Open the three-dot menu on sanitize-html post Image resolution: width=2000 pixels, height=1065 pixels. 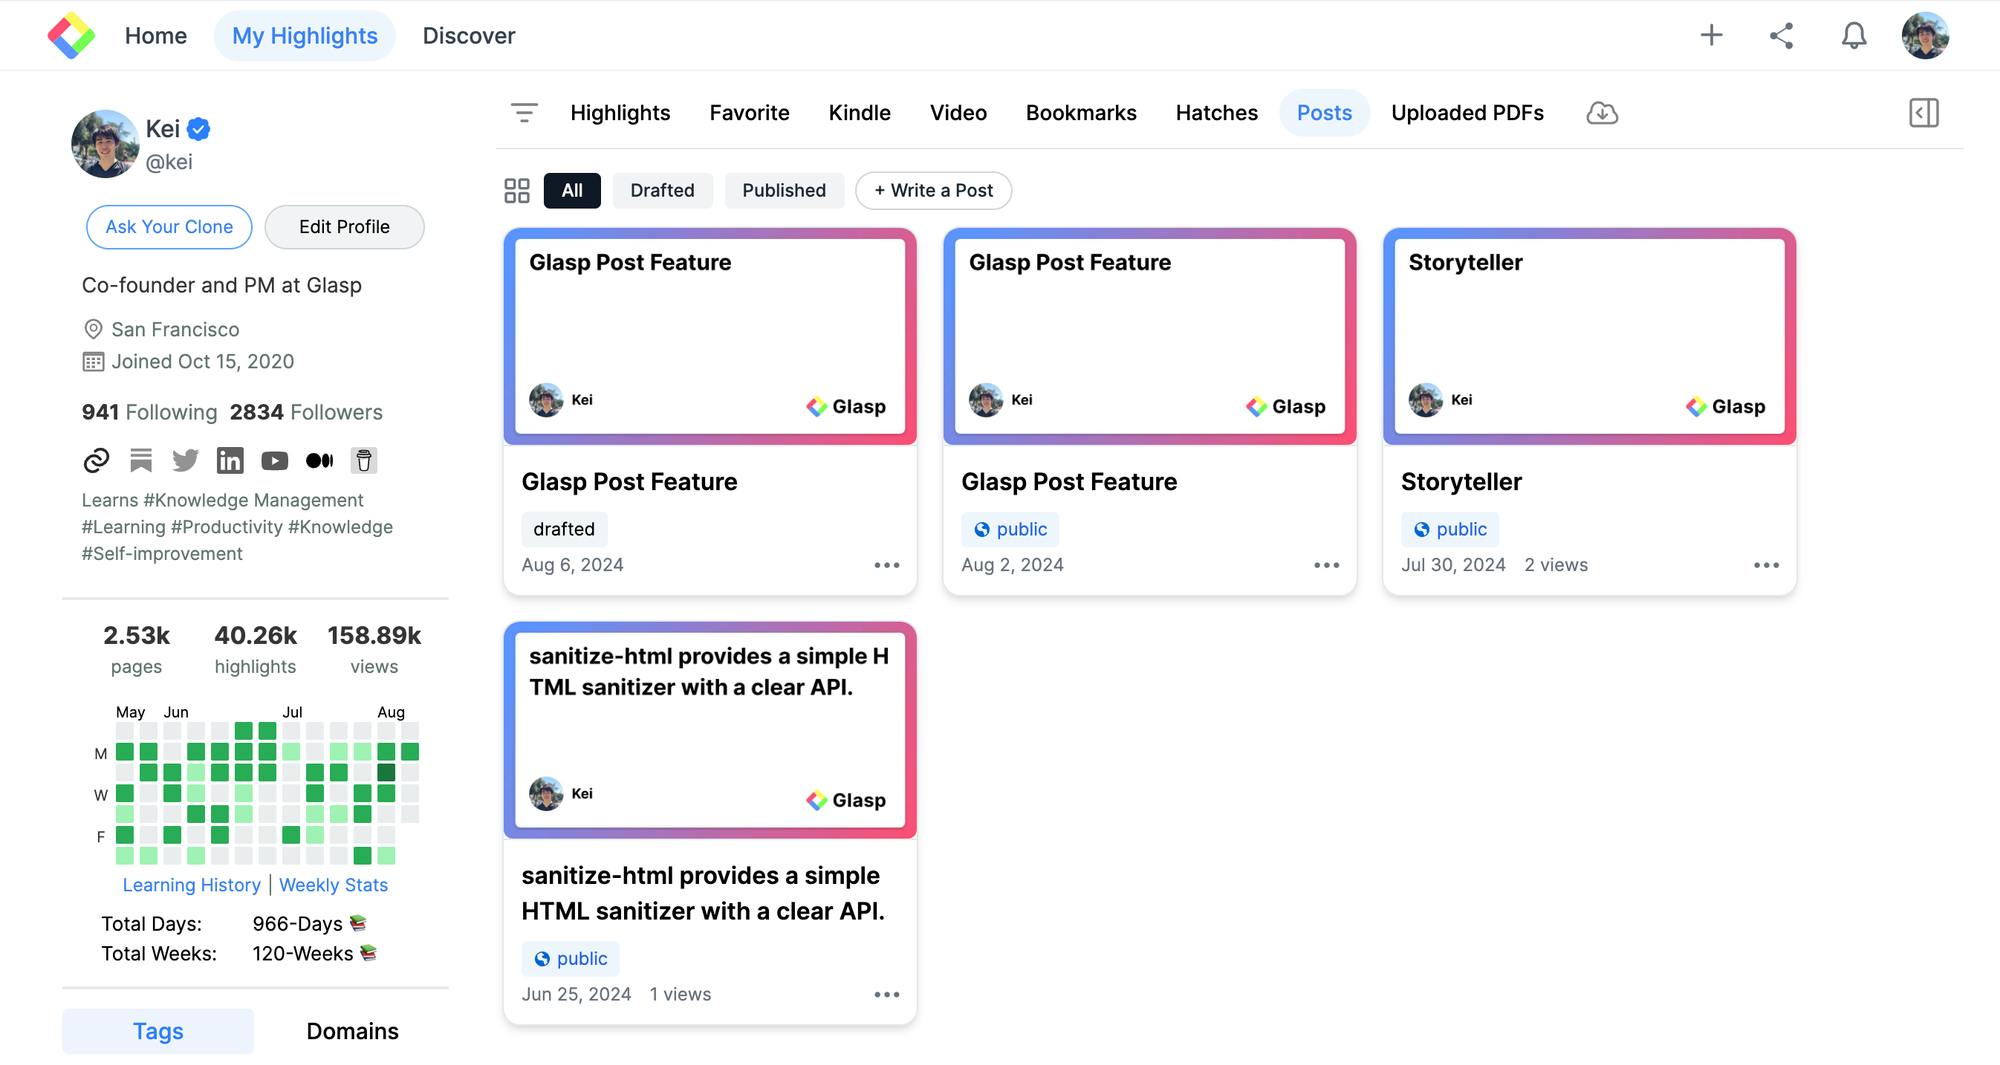click(x=887, y=995)
